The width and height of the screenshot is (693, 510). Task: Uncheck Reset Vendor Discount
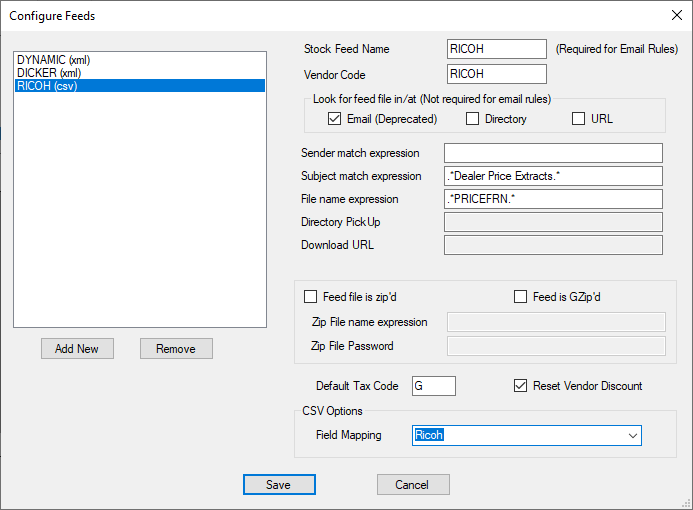520,386
